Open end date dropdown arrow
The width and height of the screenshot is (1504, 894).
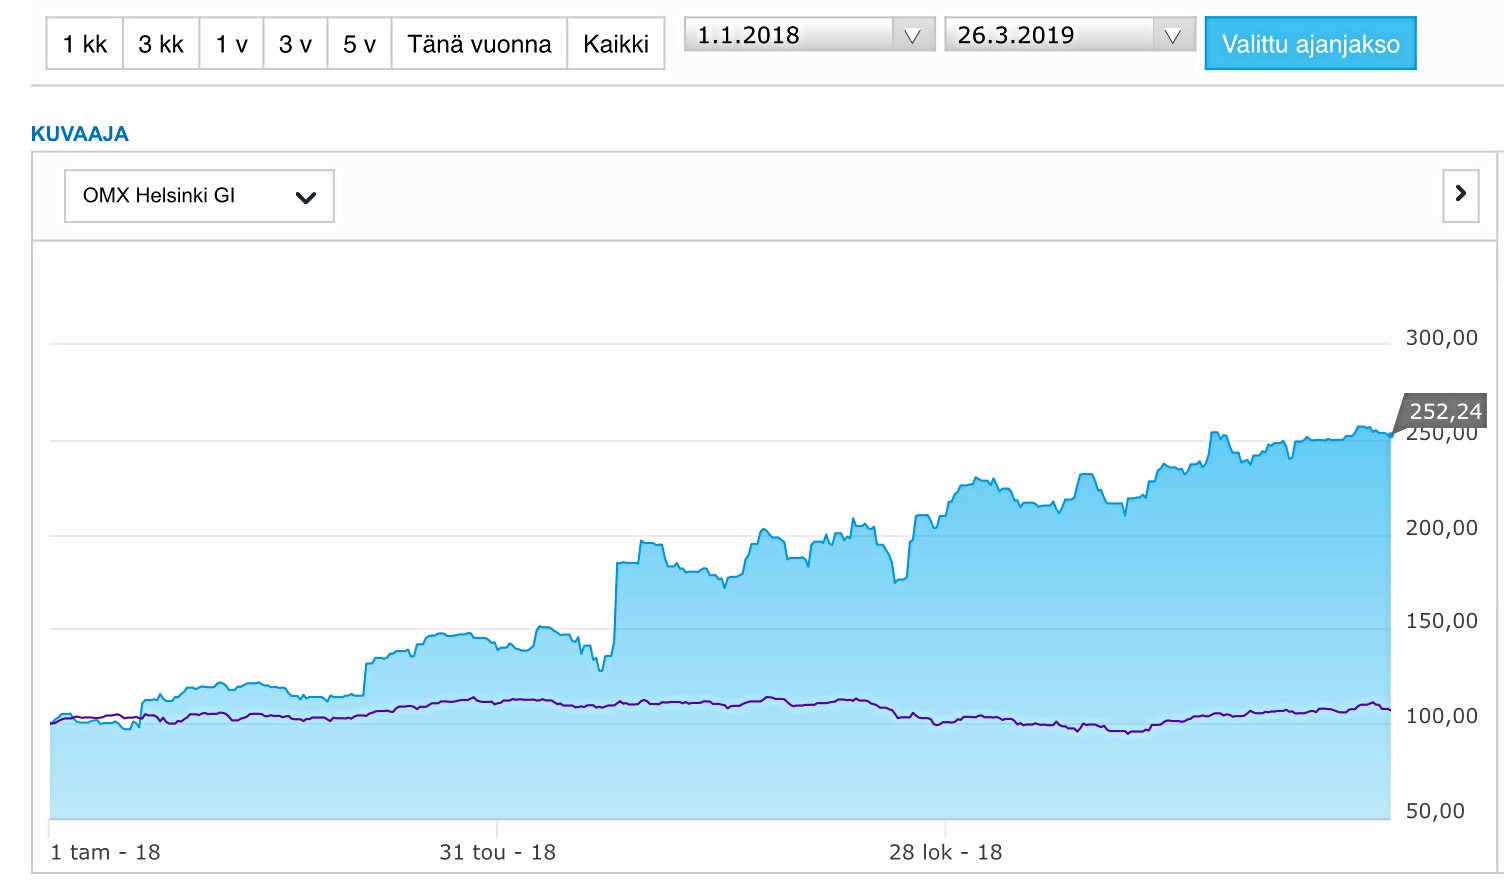pos(1173,36)
